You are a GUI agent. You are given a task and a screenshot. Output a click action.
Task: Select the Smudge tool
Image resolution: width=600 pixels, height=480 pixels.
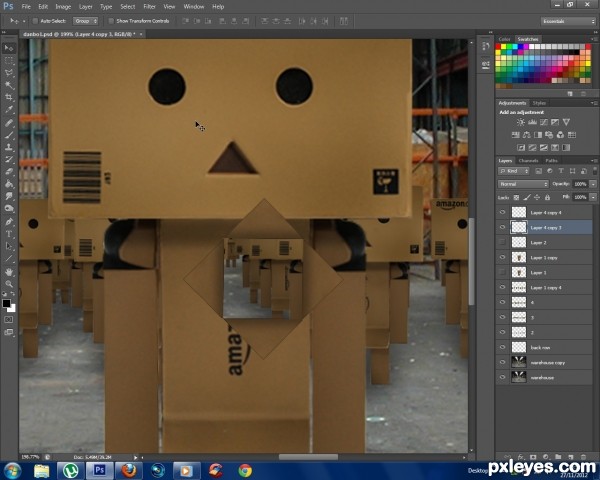[9, 196]
